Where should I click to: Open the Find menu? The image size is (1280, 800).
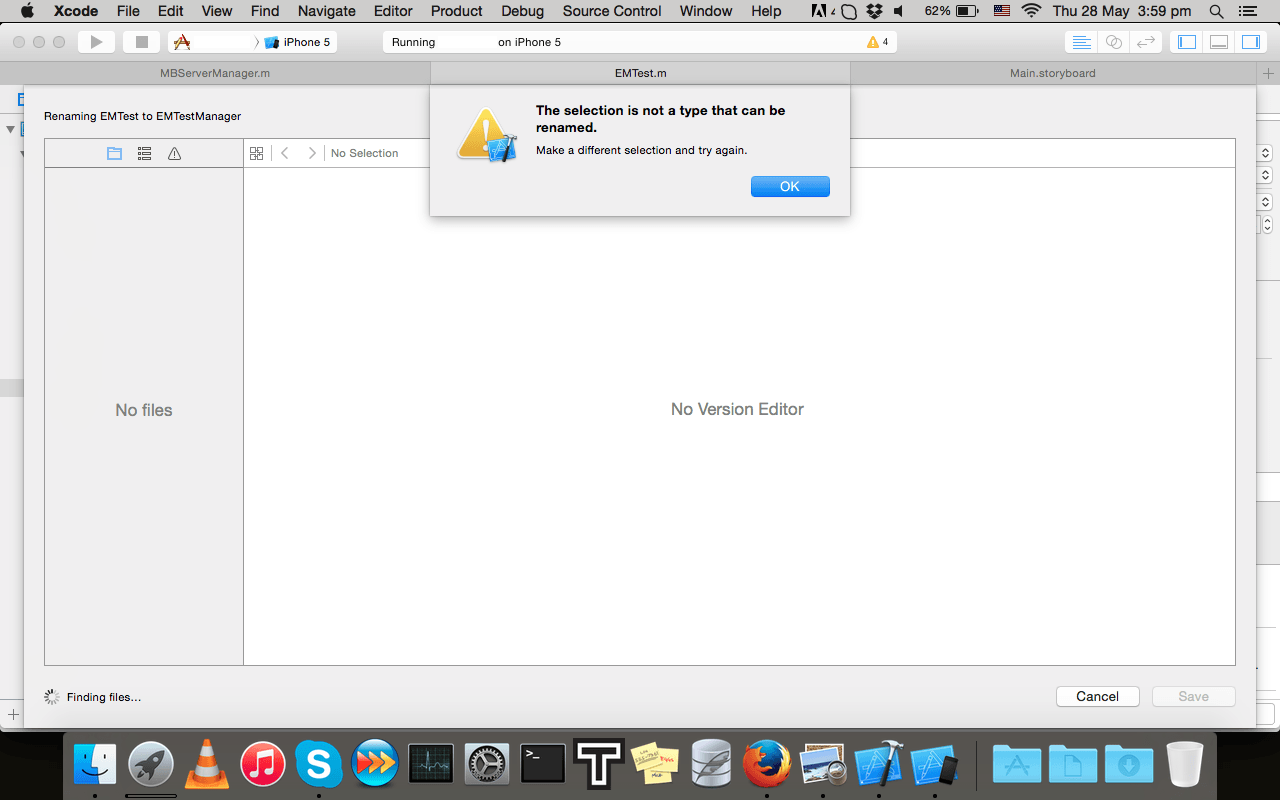click(x=265, y=11)
